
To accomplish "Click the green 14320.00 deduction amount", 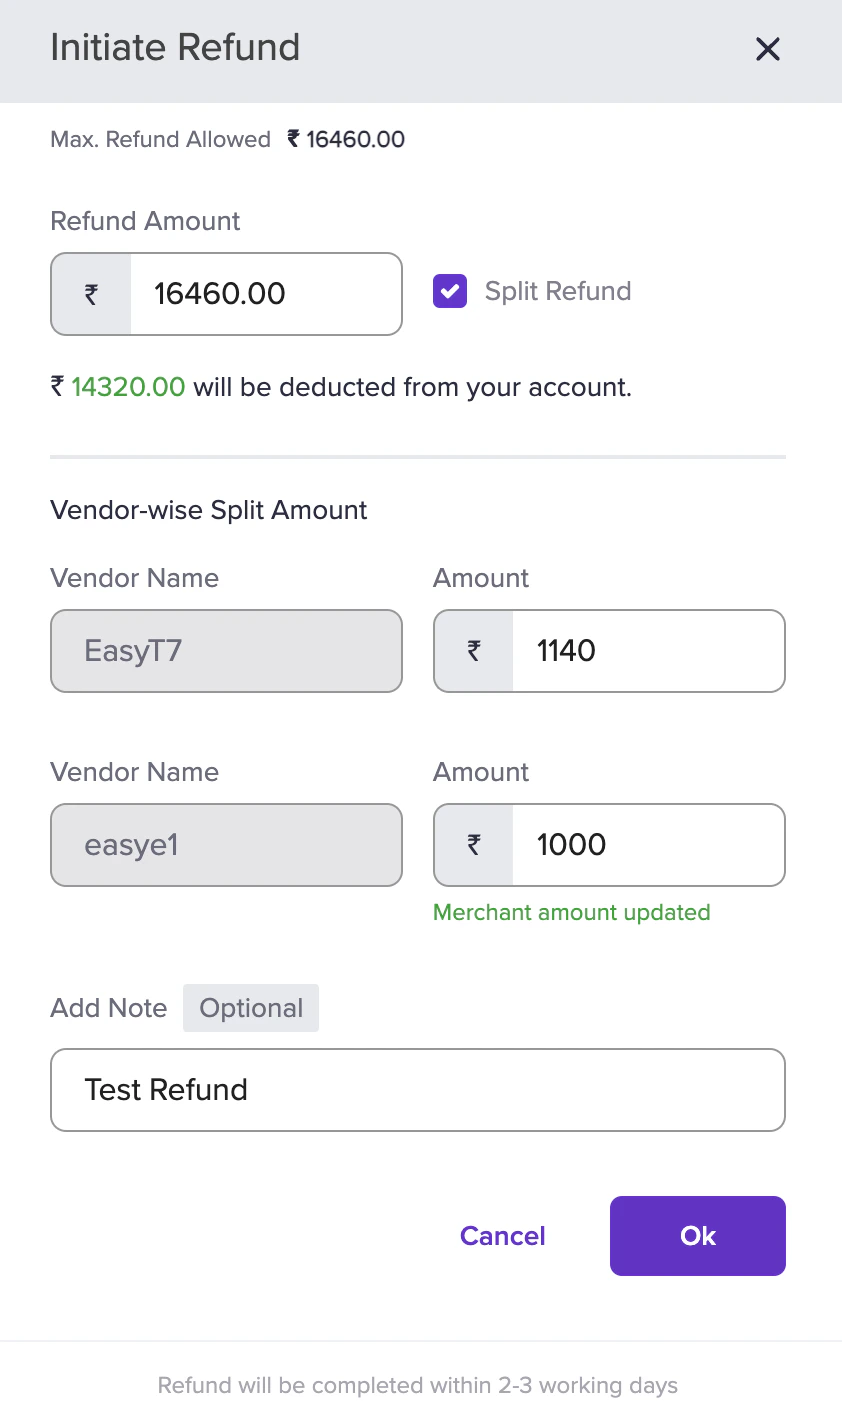I will coord(128,387).
